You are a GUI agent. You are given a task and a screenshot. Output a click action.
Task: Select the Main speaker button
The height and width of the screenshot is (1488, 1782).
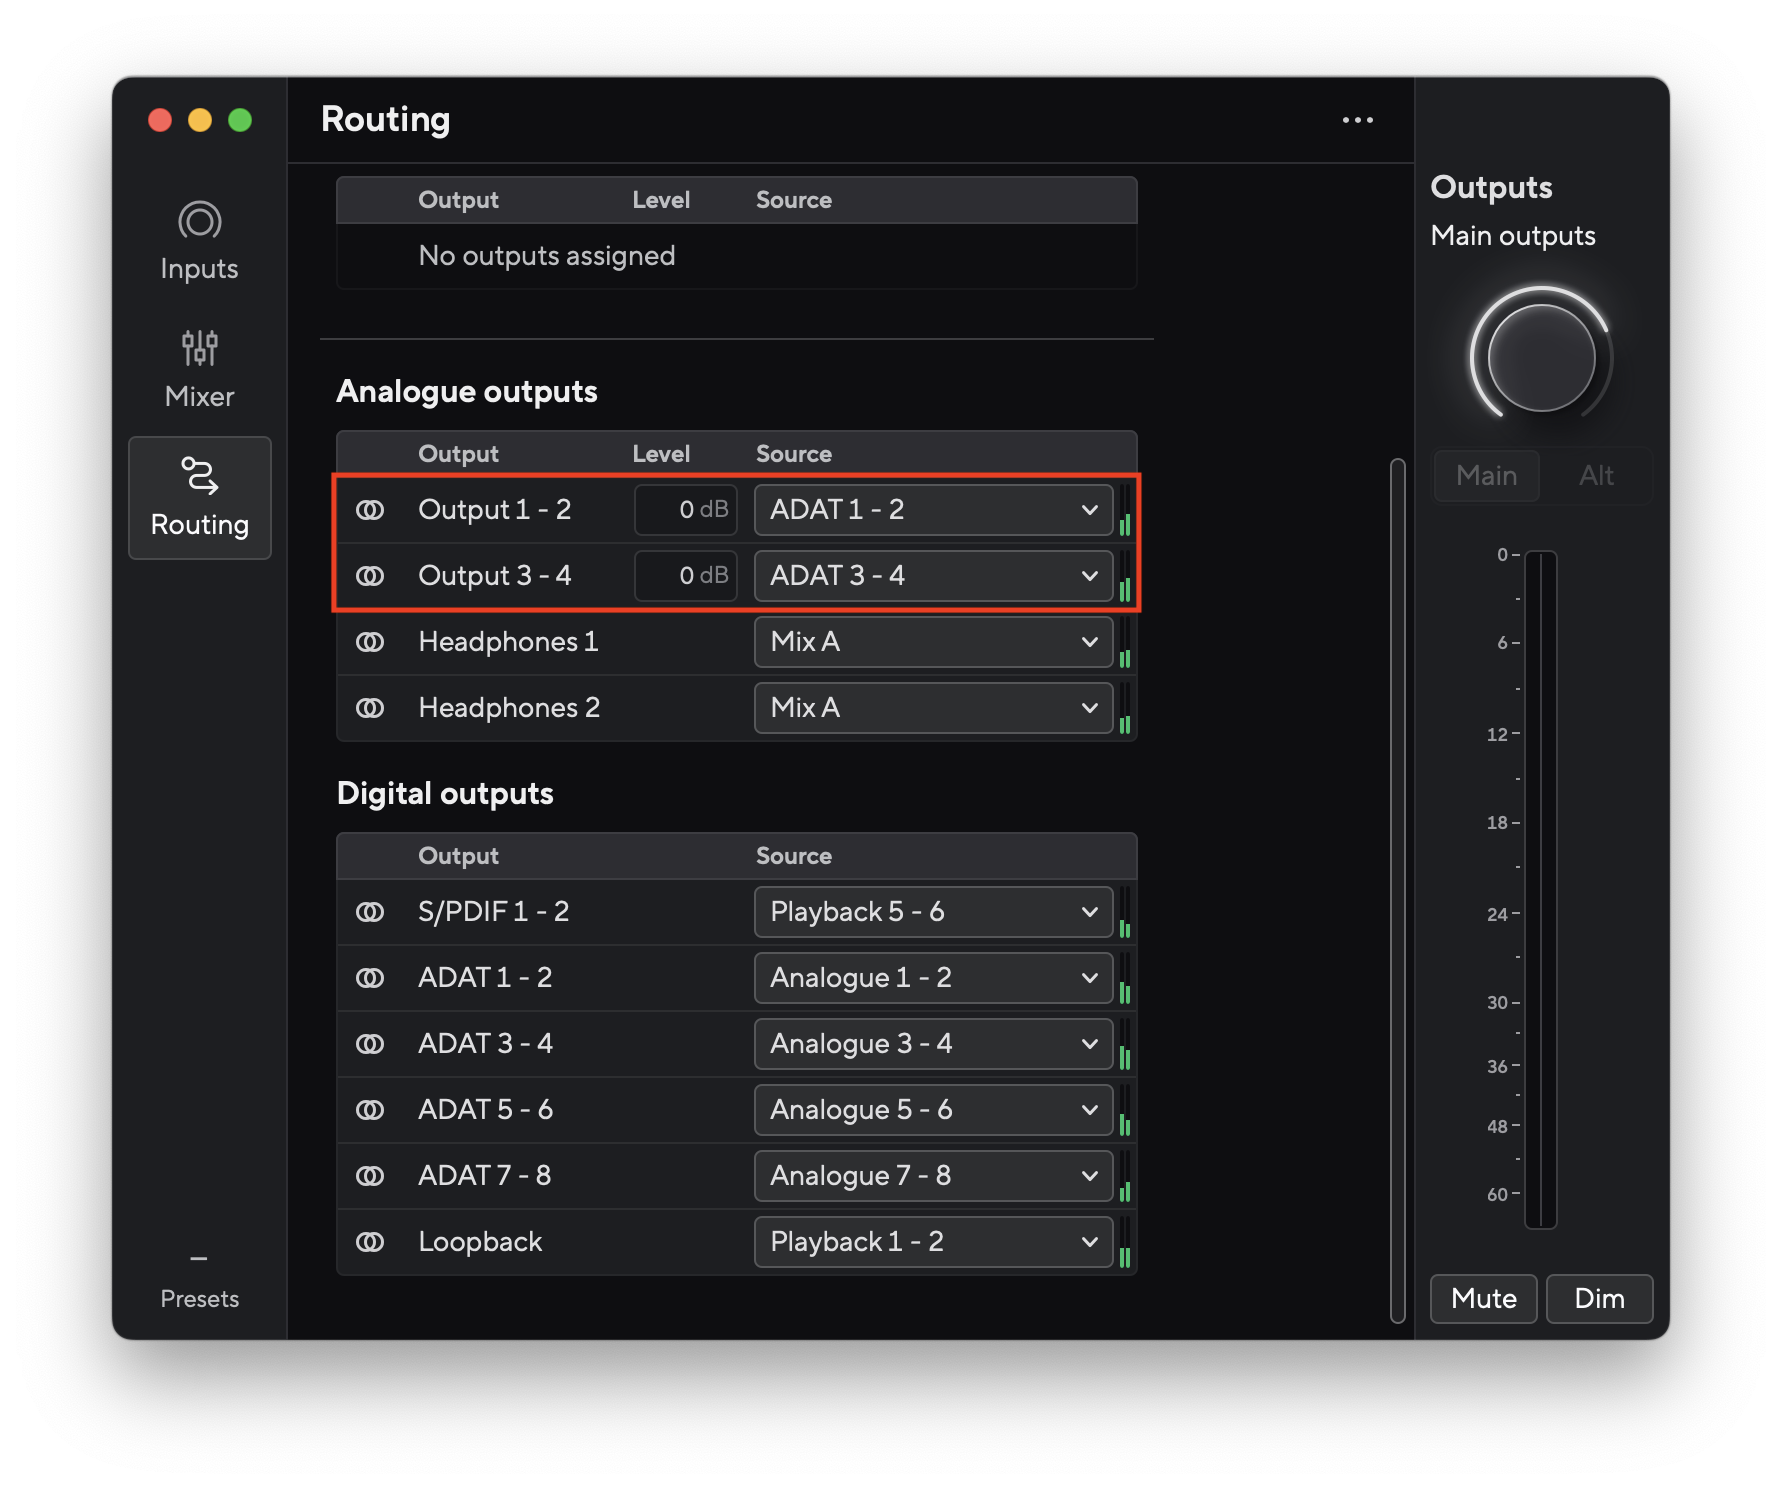click(x=1487, y=476)
